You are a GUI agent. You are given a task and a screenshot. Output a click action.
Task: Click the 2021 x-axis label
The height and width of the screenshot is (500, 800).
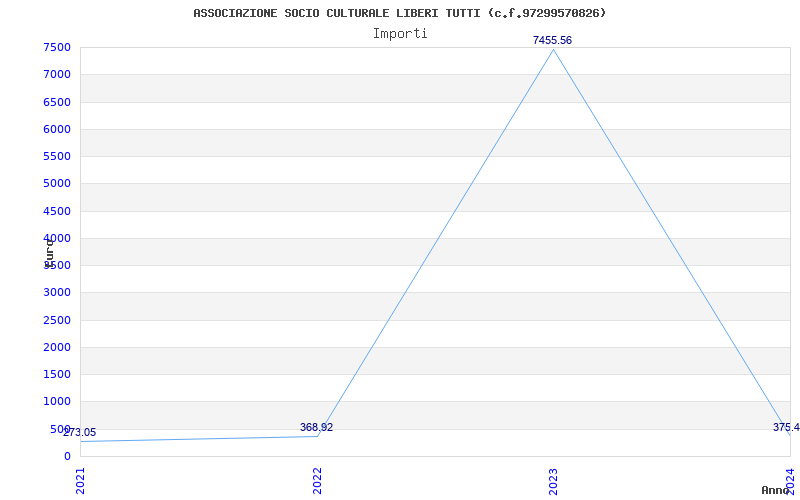click(80, 481)
